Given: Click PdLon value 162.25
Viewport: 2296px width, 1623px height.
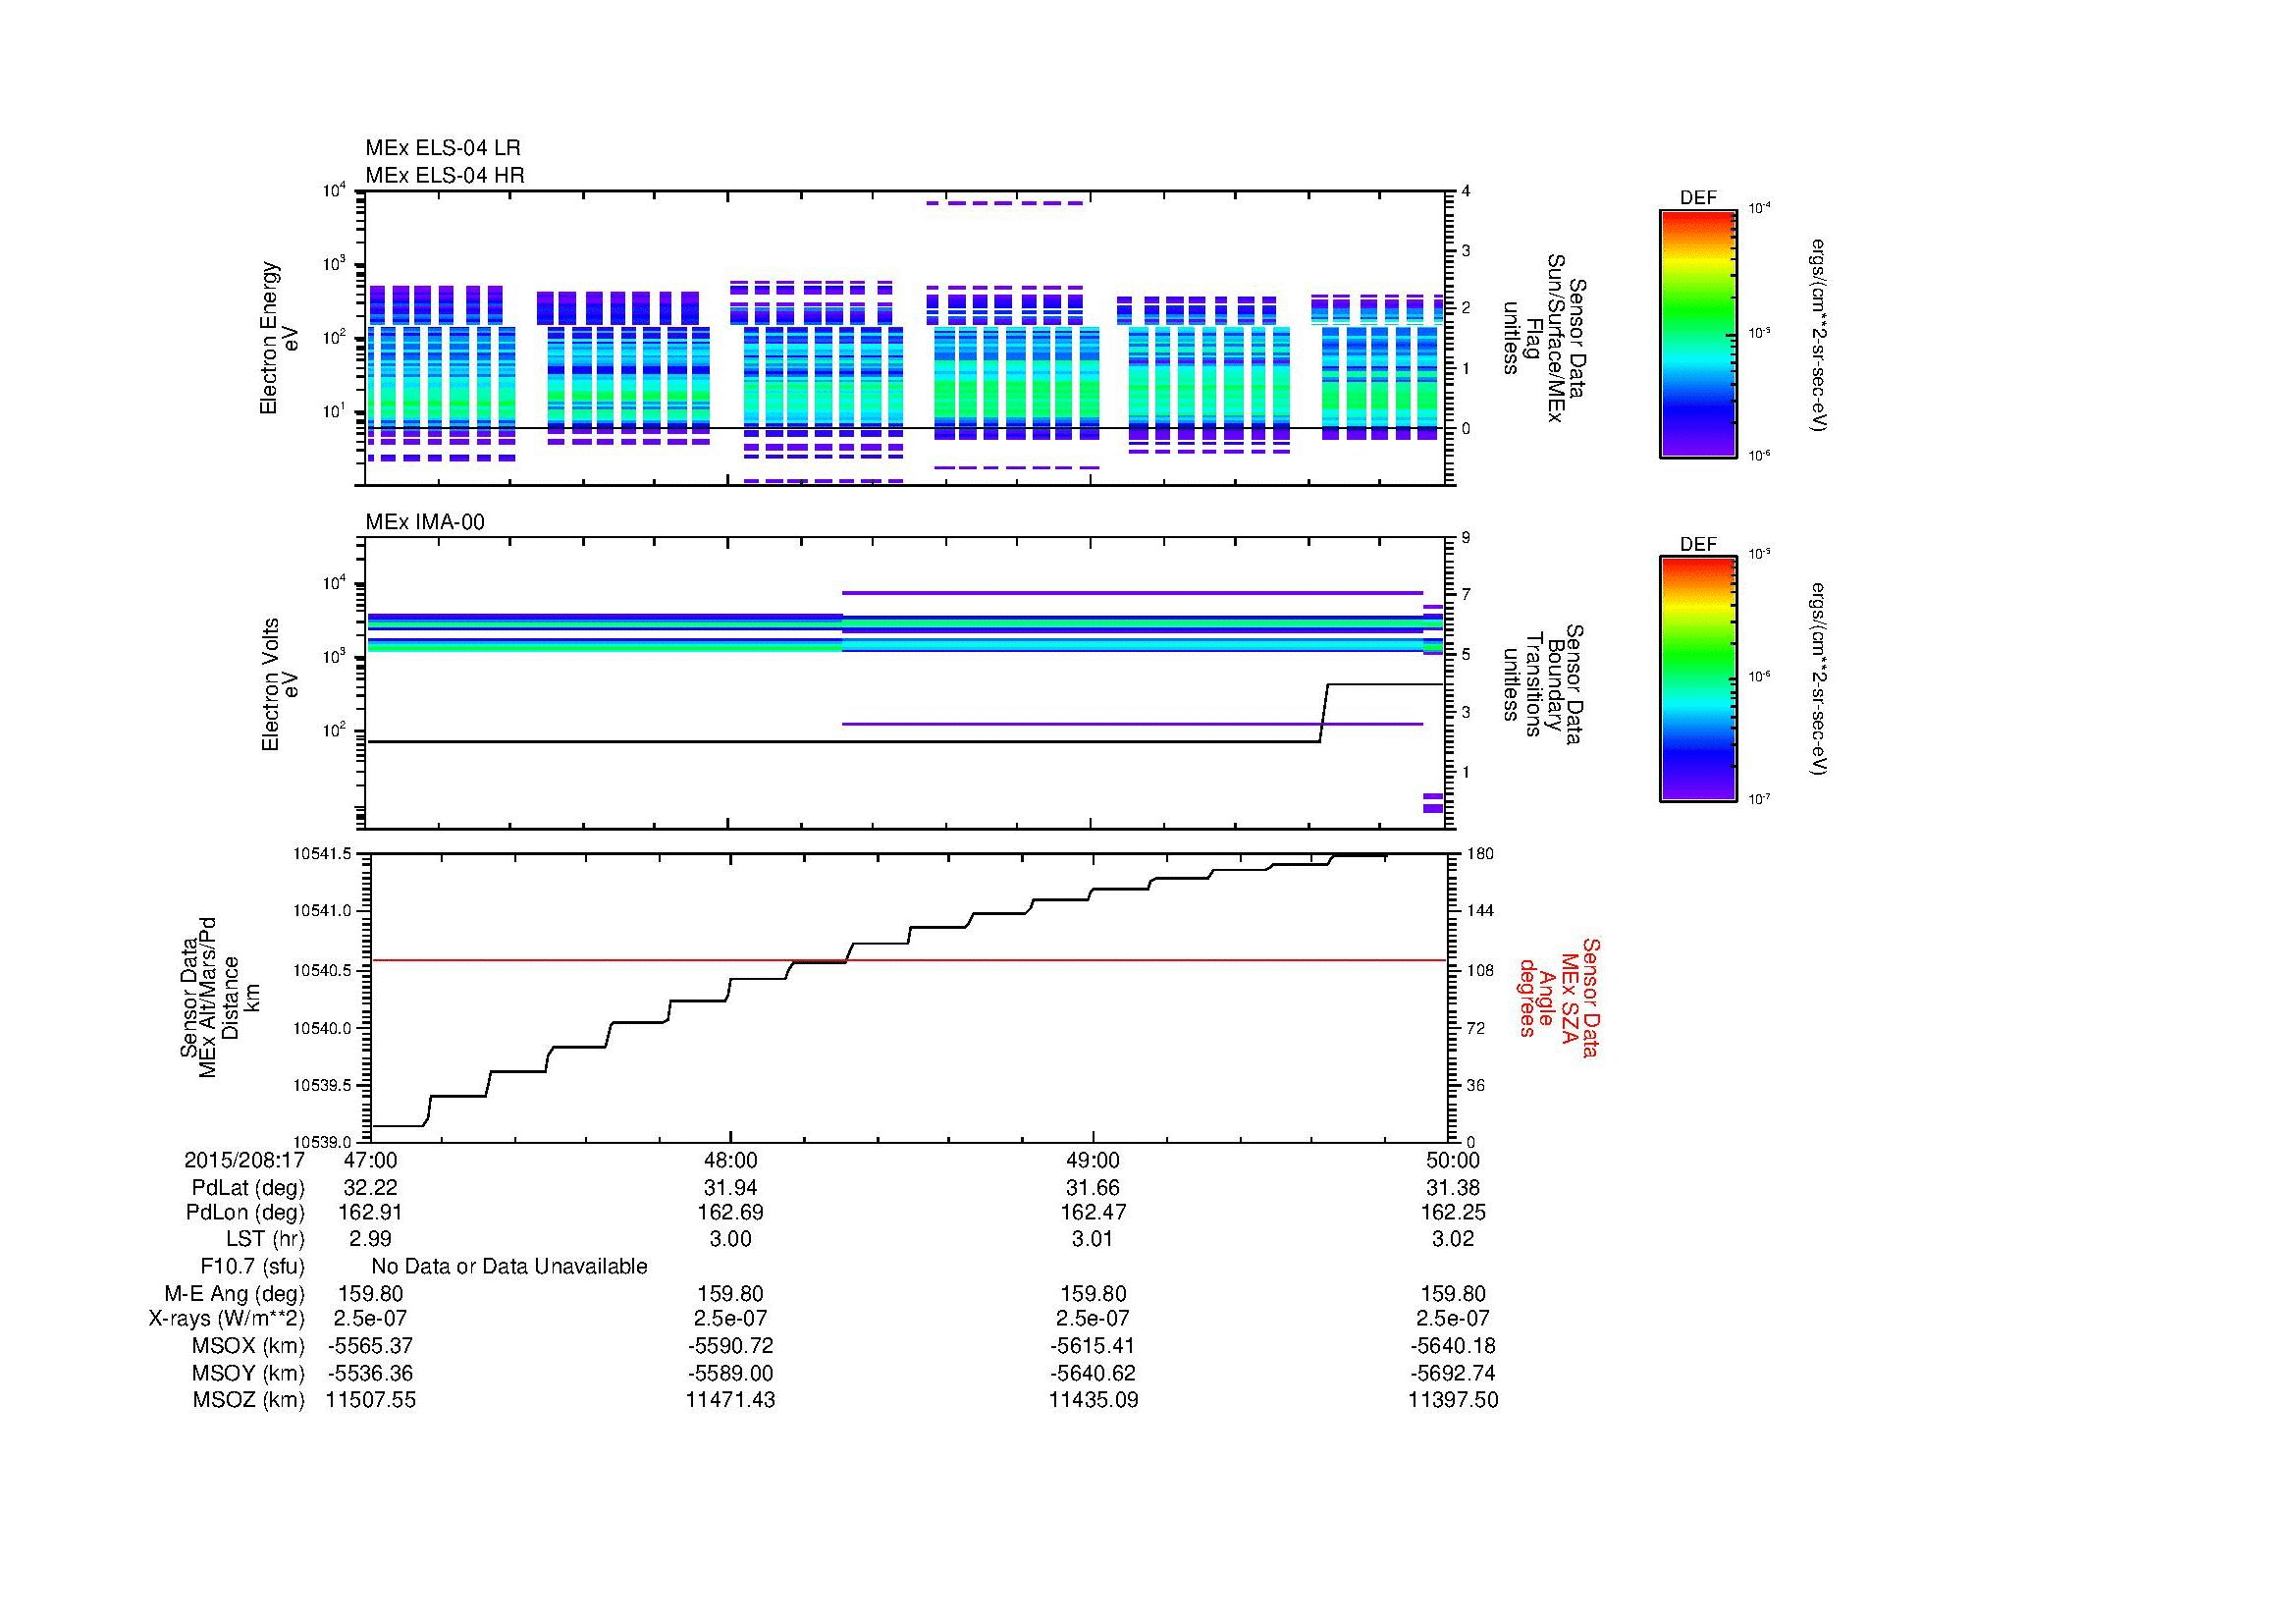Looking at the screenshot, I should pos(1453,1212).
